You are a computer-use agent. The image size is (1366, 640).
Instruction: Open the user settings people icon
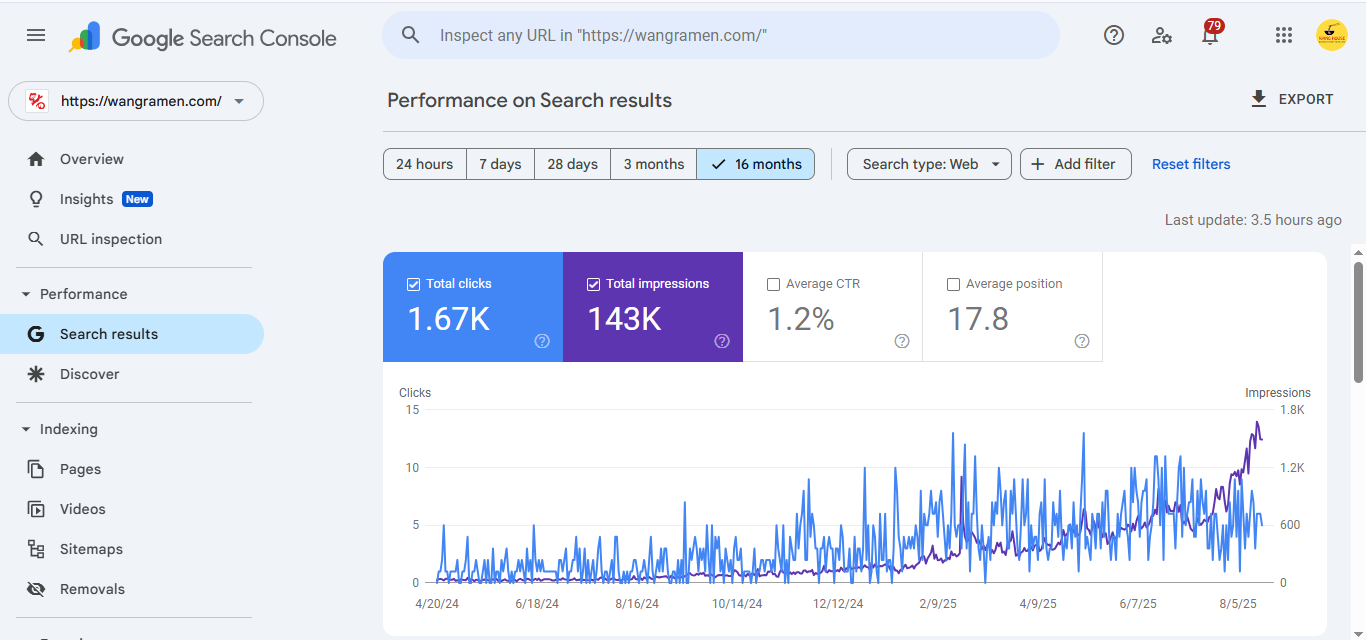pos(1162,35)
